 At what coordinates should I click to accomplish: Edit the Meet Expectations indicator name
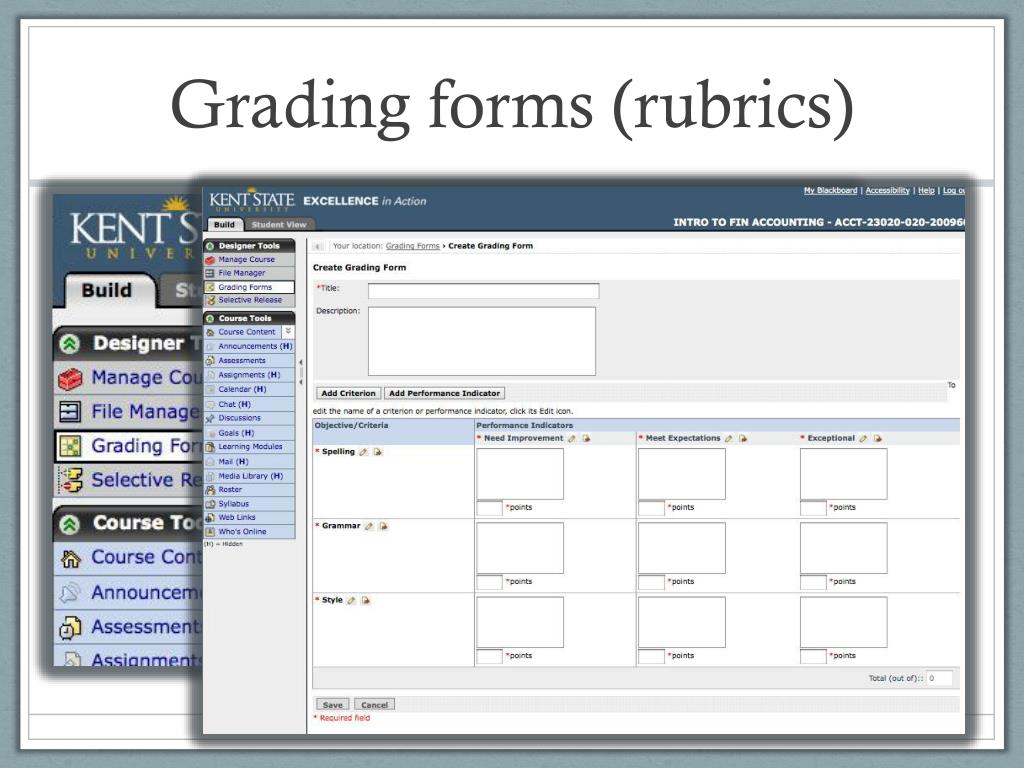pyautogui.click(x=729, y=438)
